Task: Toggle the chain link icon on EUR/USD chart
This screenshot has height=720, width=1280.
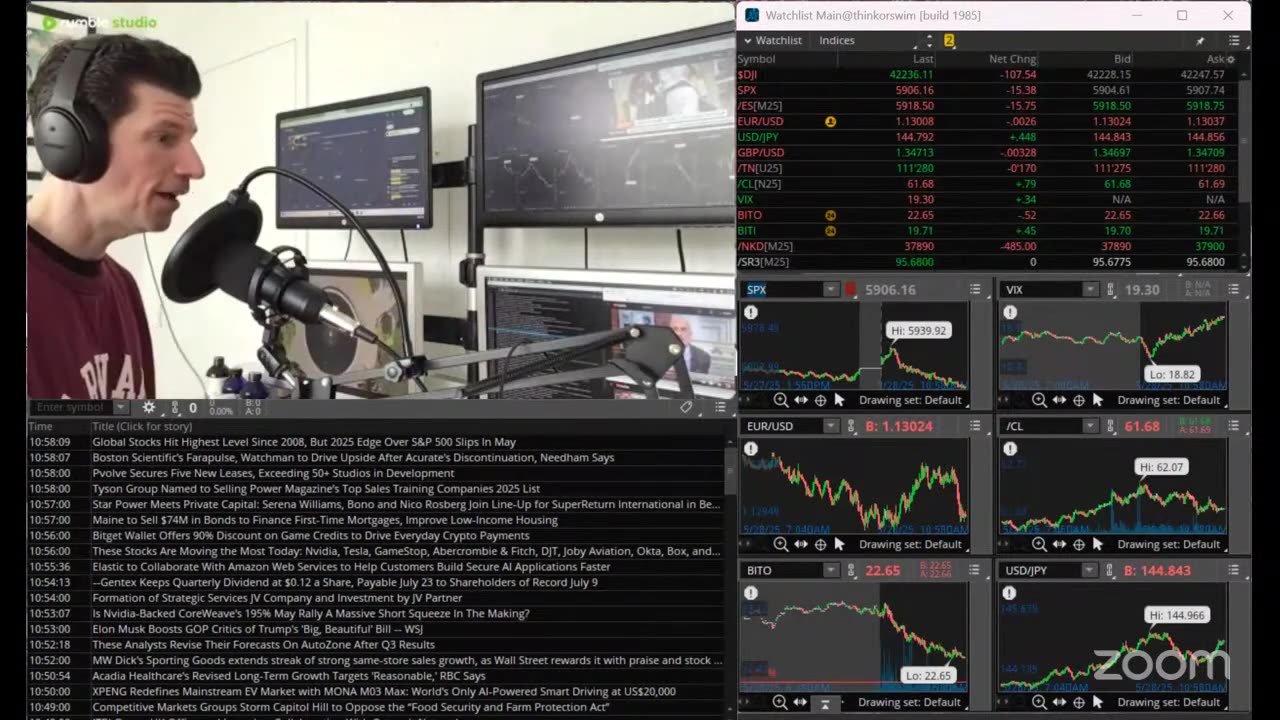Action: pyautogui.click(x=853, y=426)
